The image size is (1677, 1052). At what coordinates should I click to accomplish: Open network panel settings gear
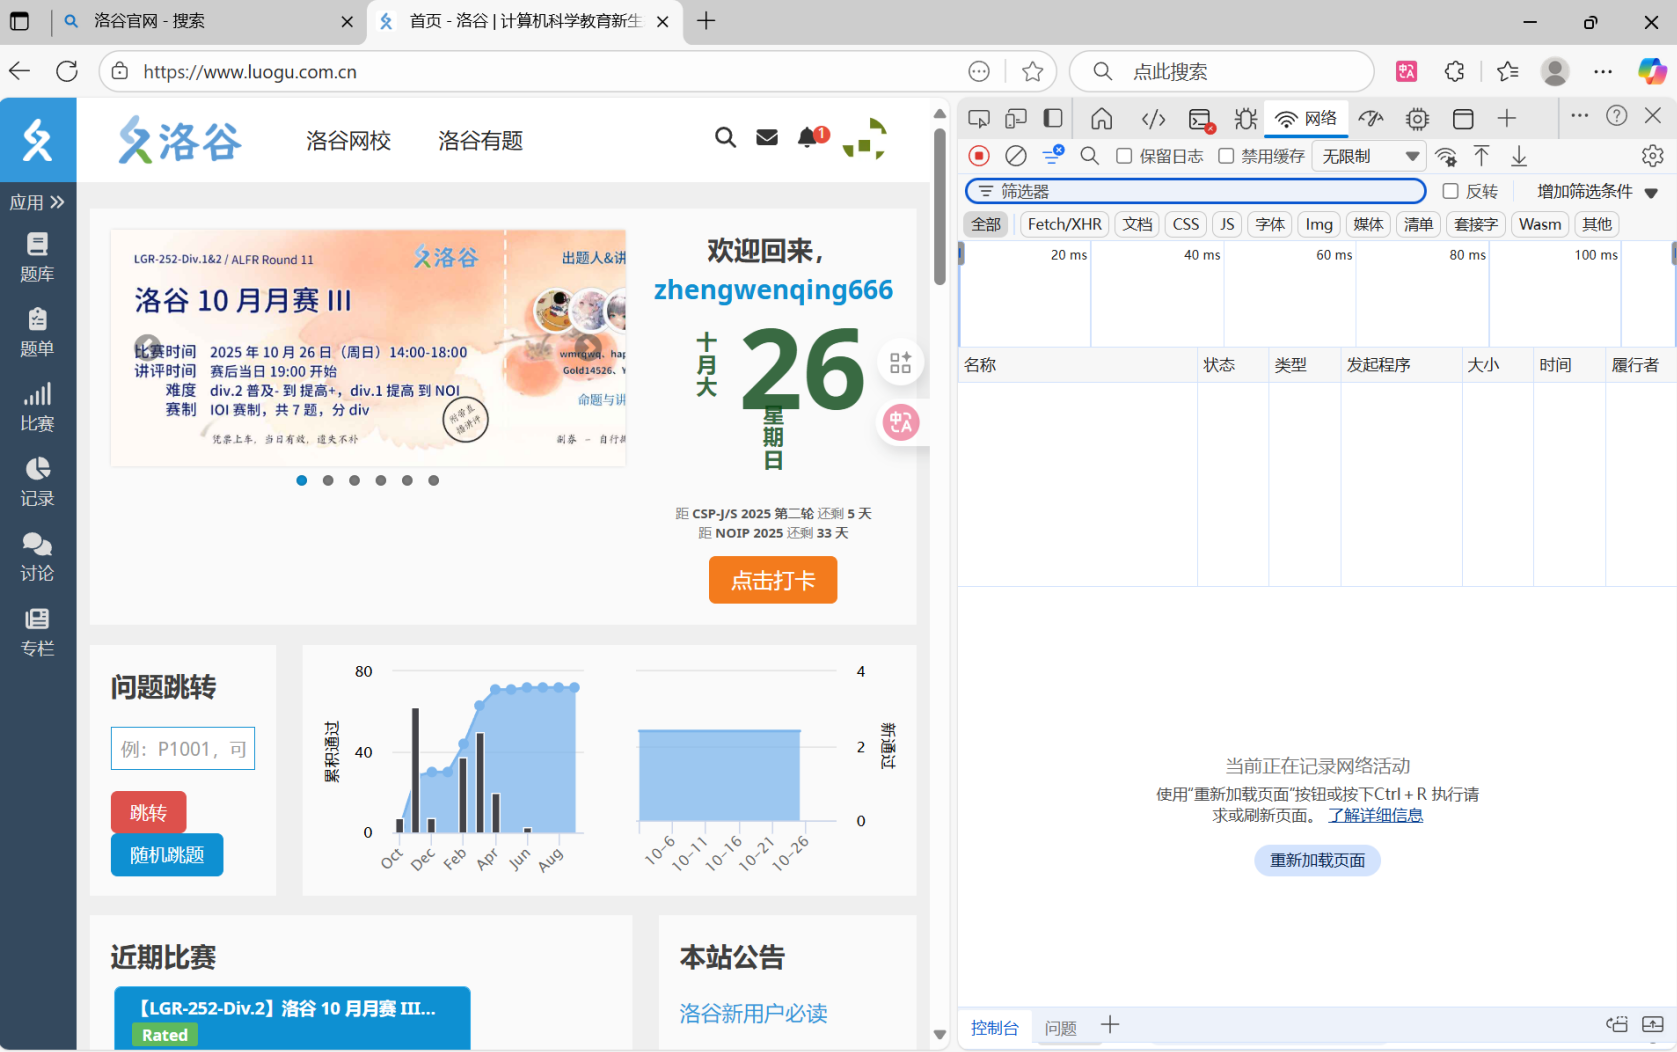click(x=1652, y=156)
